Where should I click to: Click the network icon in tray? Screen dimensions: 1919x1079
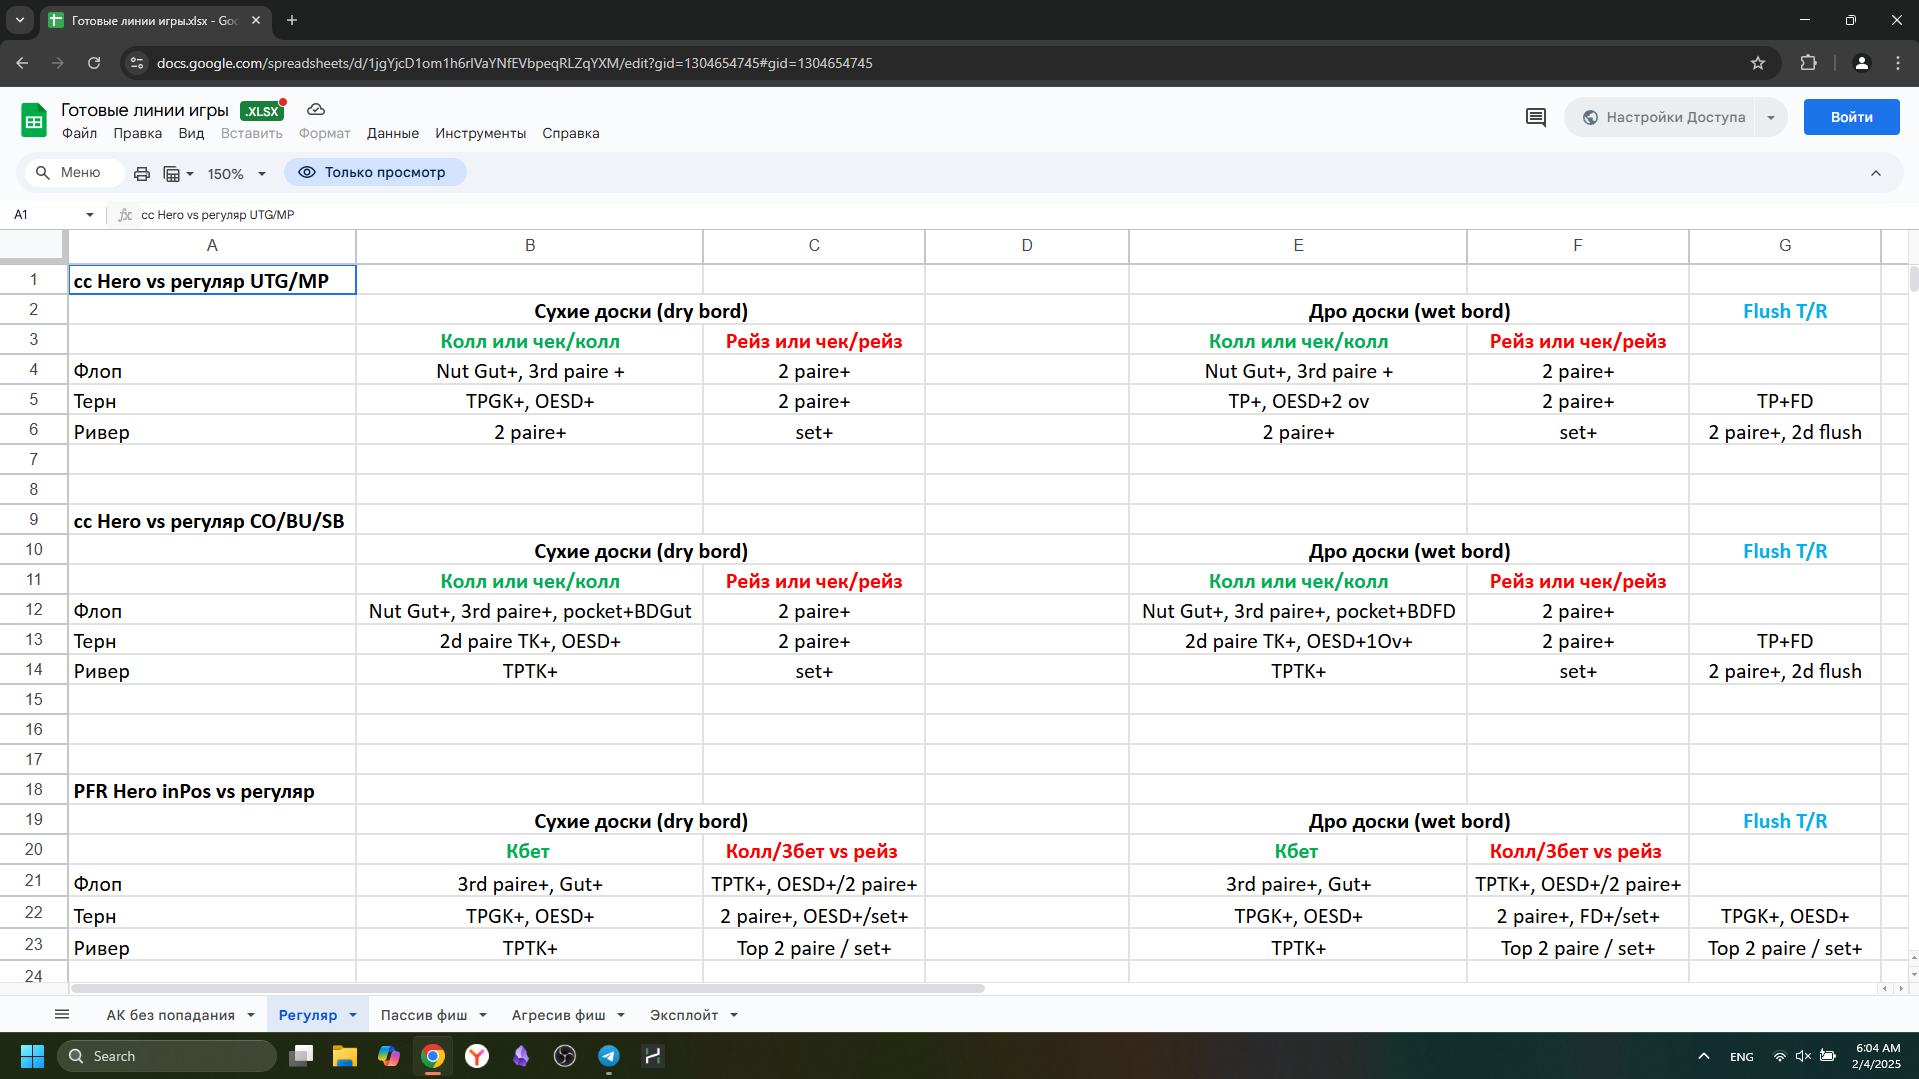click(x=1780, y=1056)
